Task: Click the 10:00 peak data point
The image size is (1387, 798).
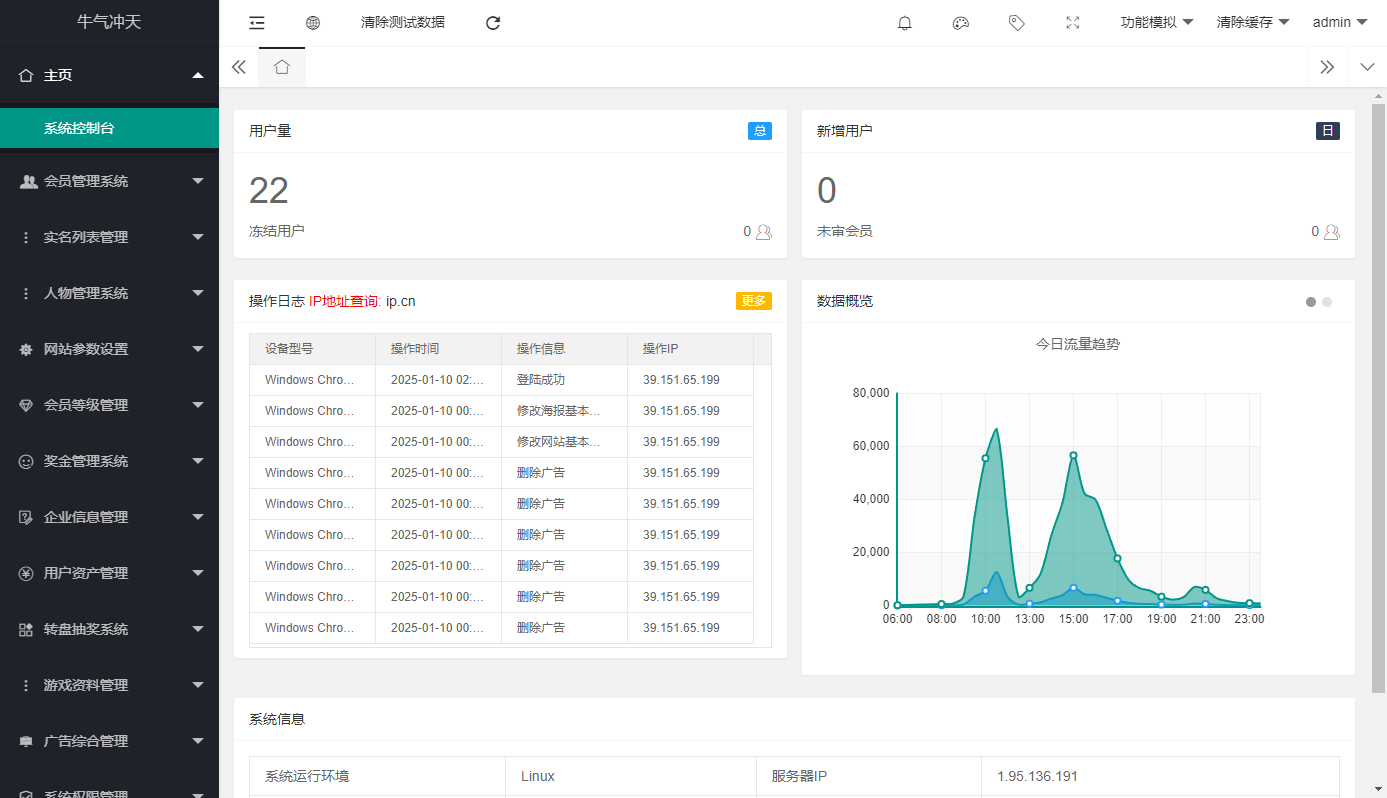Action: pos(985,458)
